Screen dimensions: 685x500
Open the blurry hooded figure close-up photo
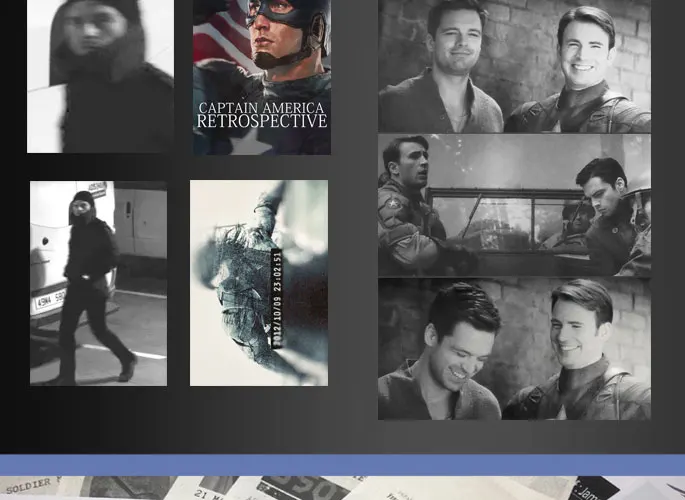pos(100,76)
